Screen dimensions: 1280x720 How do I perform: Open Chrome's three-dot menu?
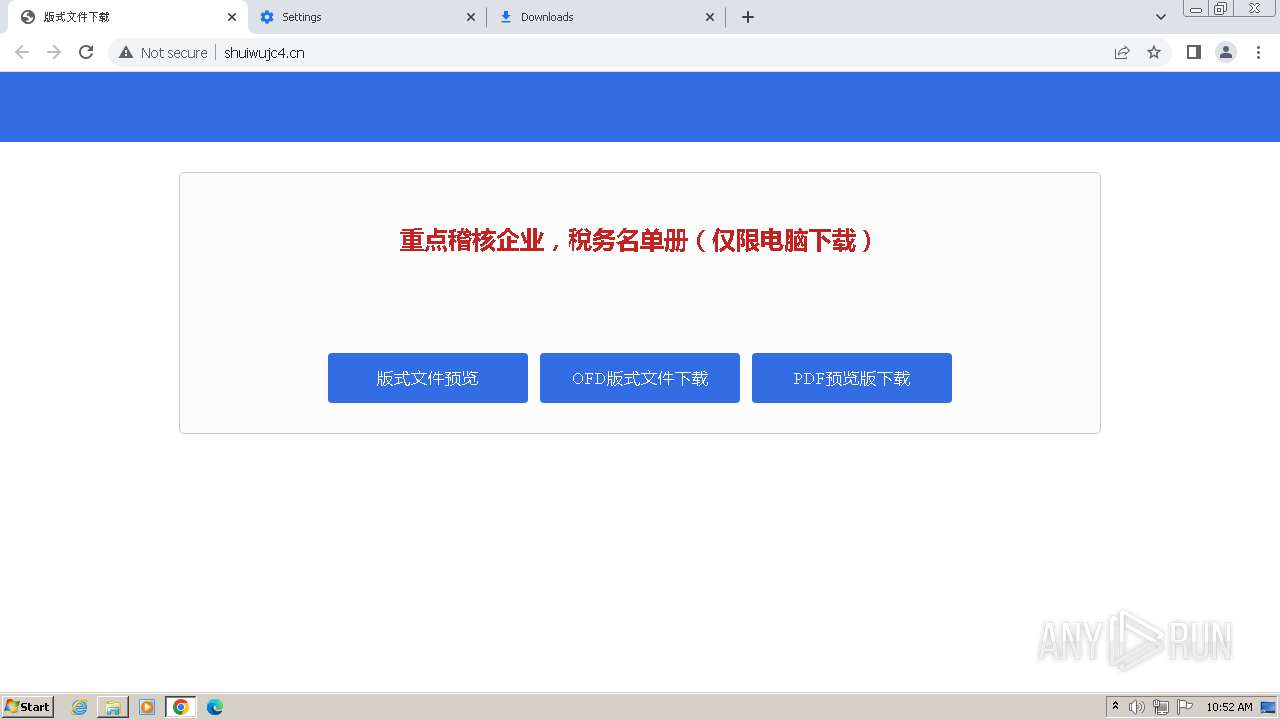point(1258,52)
